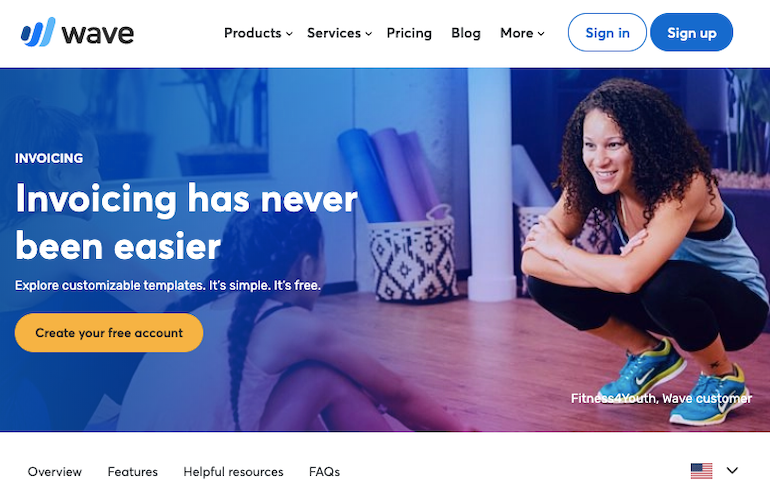Expand the Products dropdown chevron
The height and width of the screenshot is (487, 770).
[289, 34]
